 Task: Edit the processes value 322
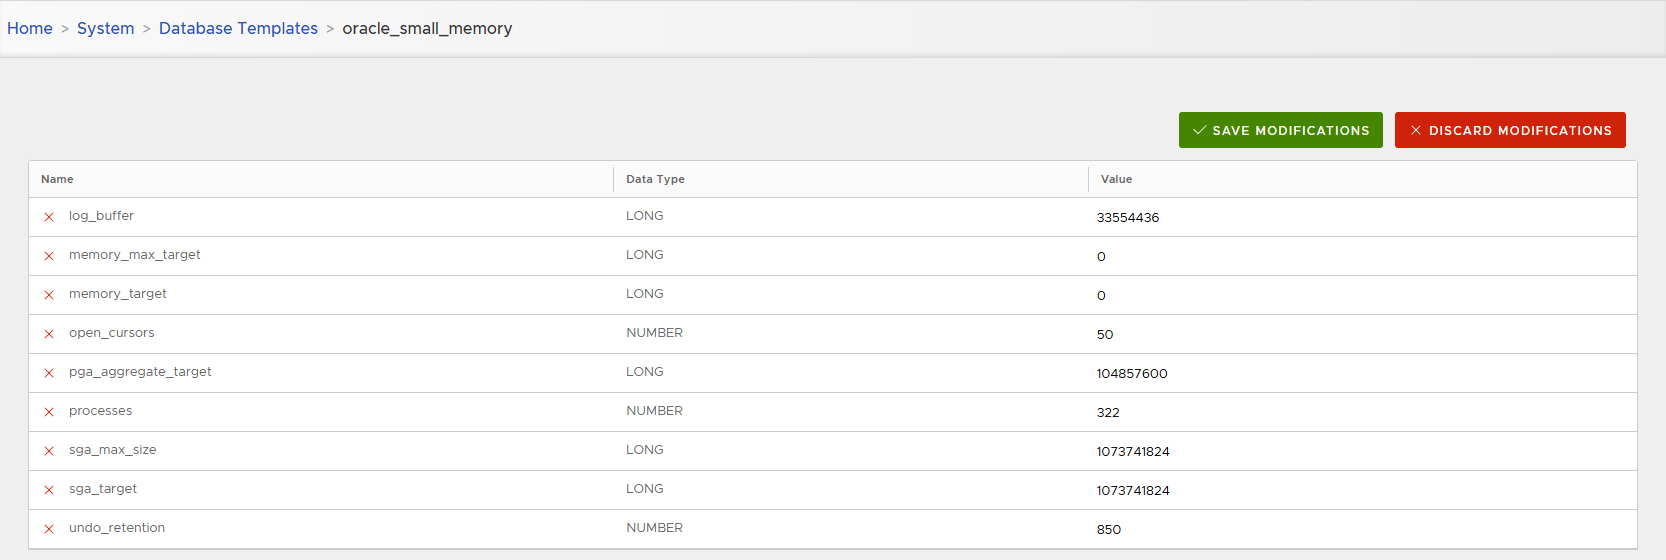click(1108, 412)
